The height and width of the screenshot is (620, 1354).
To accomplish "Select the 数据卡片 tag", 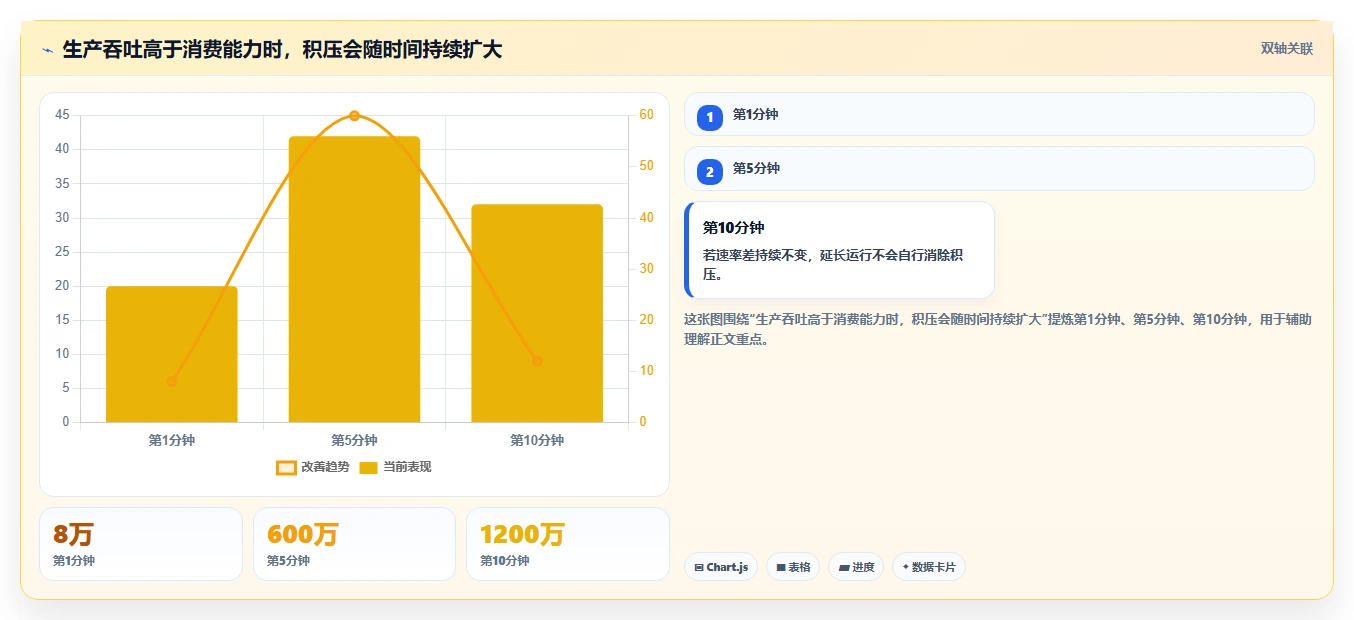I will [929, 567].
